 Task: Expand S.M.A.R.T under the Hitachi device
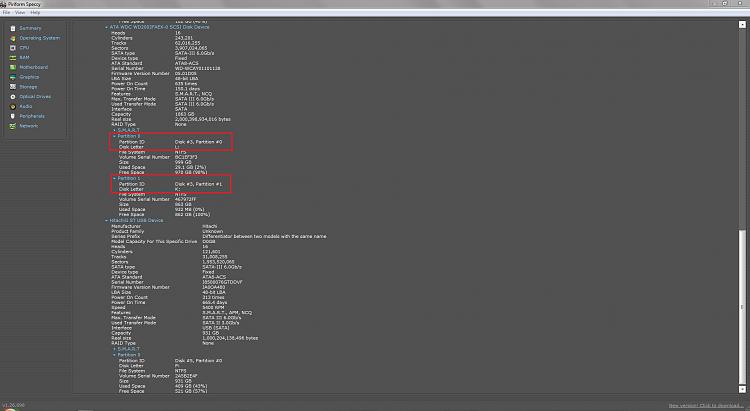[x=114, y=349]
